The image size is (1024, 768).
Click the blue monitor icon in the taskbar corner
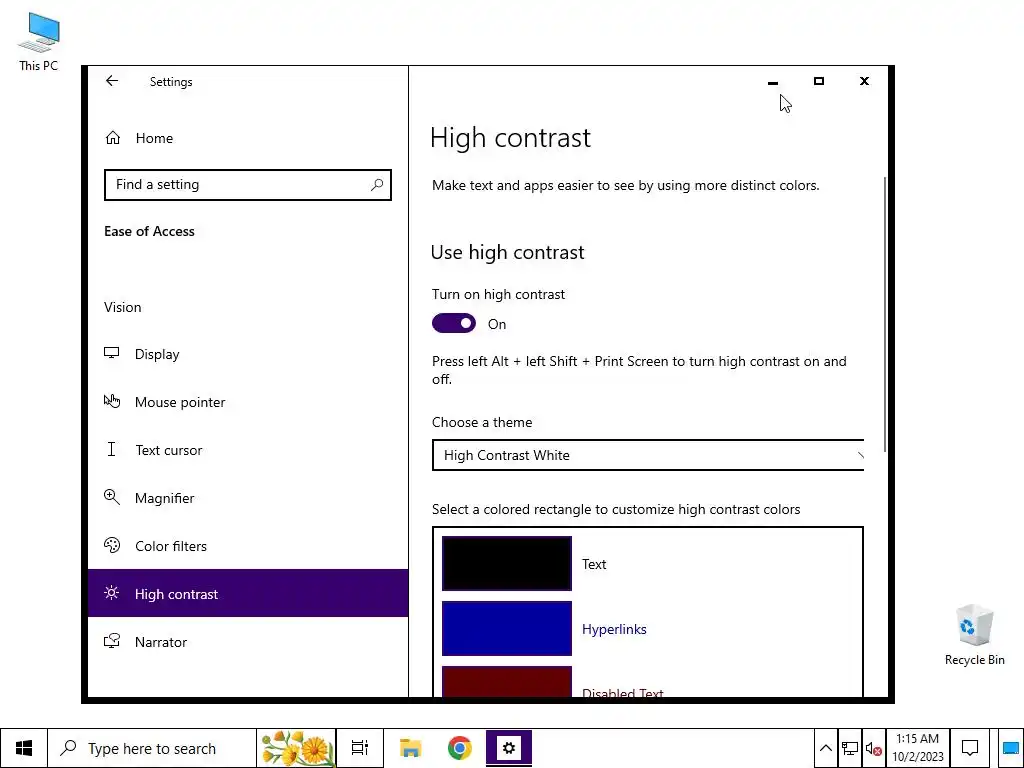coord(1011,748)
